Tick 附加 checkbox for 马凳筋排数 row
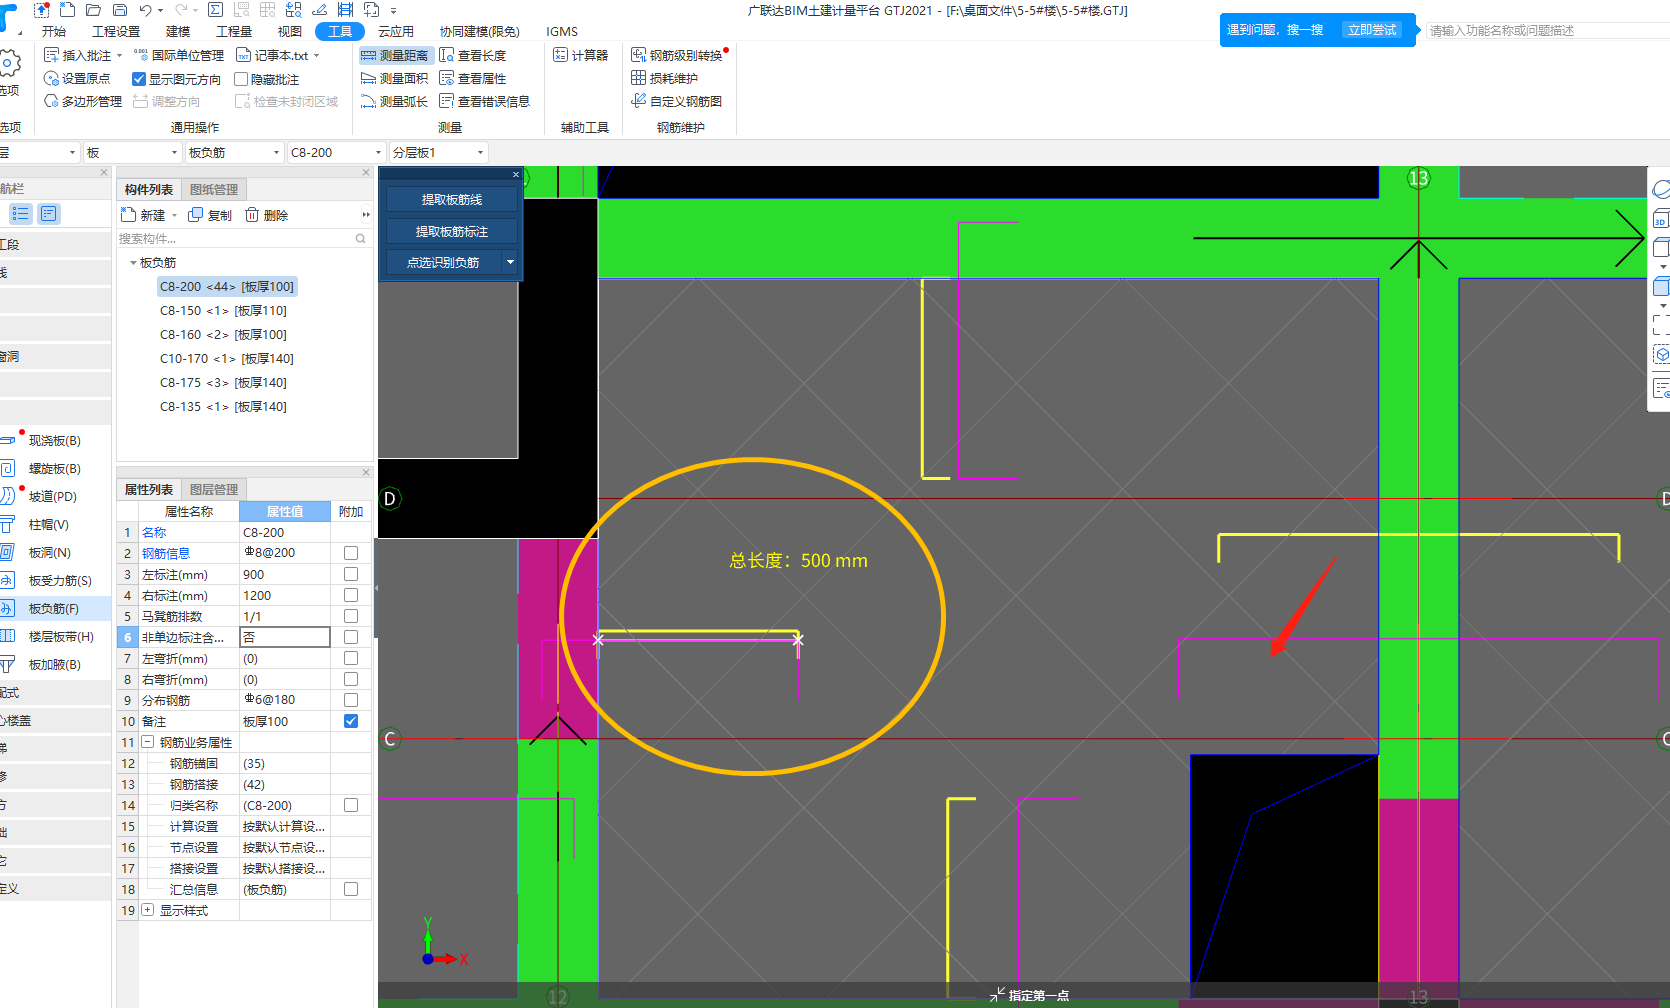The width and height of the screenshot is (1670, 1008). (351, 616)
